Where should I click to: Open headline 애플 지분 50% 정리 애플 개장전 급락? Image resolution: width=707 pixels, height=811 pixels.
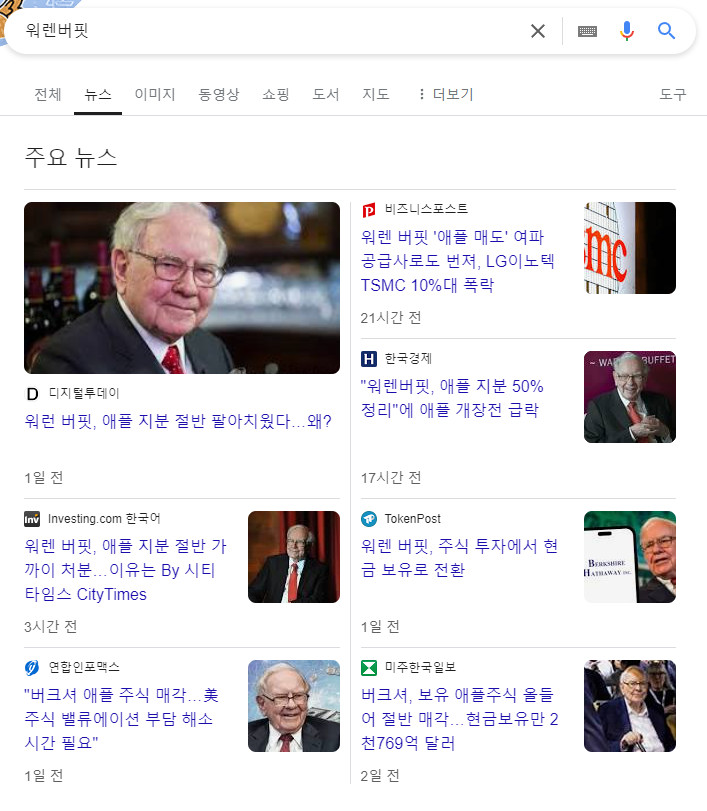[452, 398]
